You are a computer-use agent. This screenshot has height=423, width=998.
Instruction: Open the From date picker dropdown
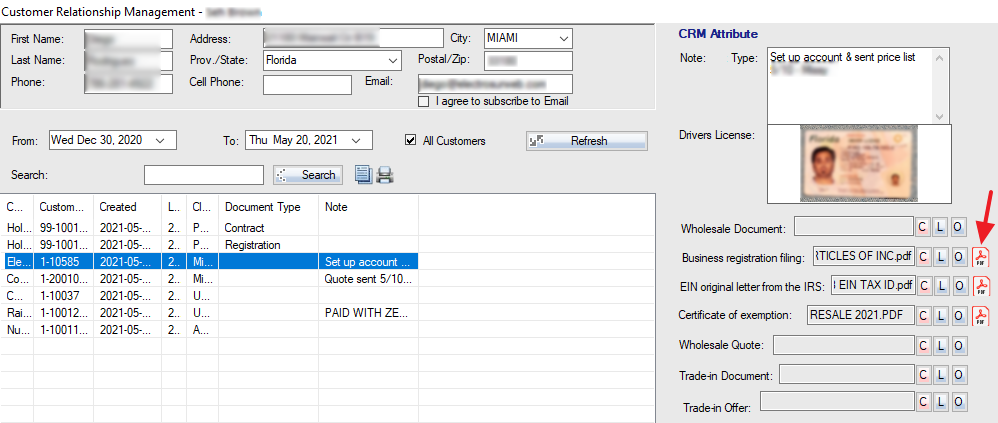160,140
